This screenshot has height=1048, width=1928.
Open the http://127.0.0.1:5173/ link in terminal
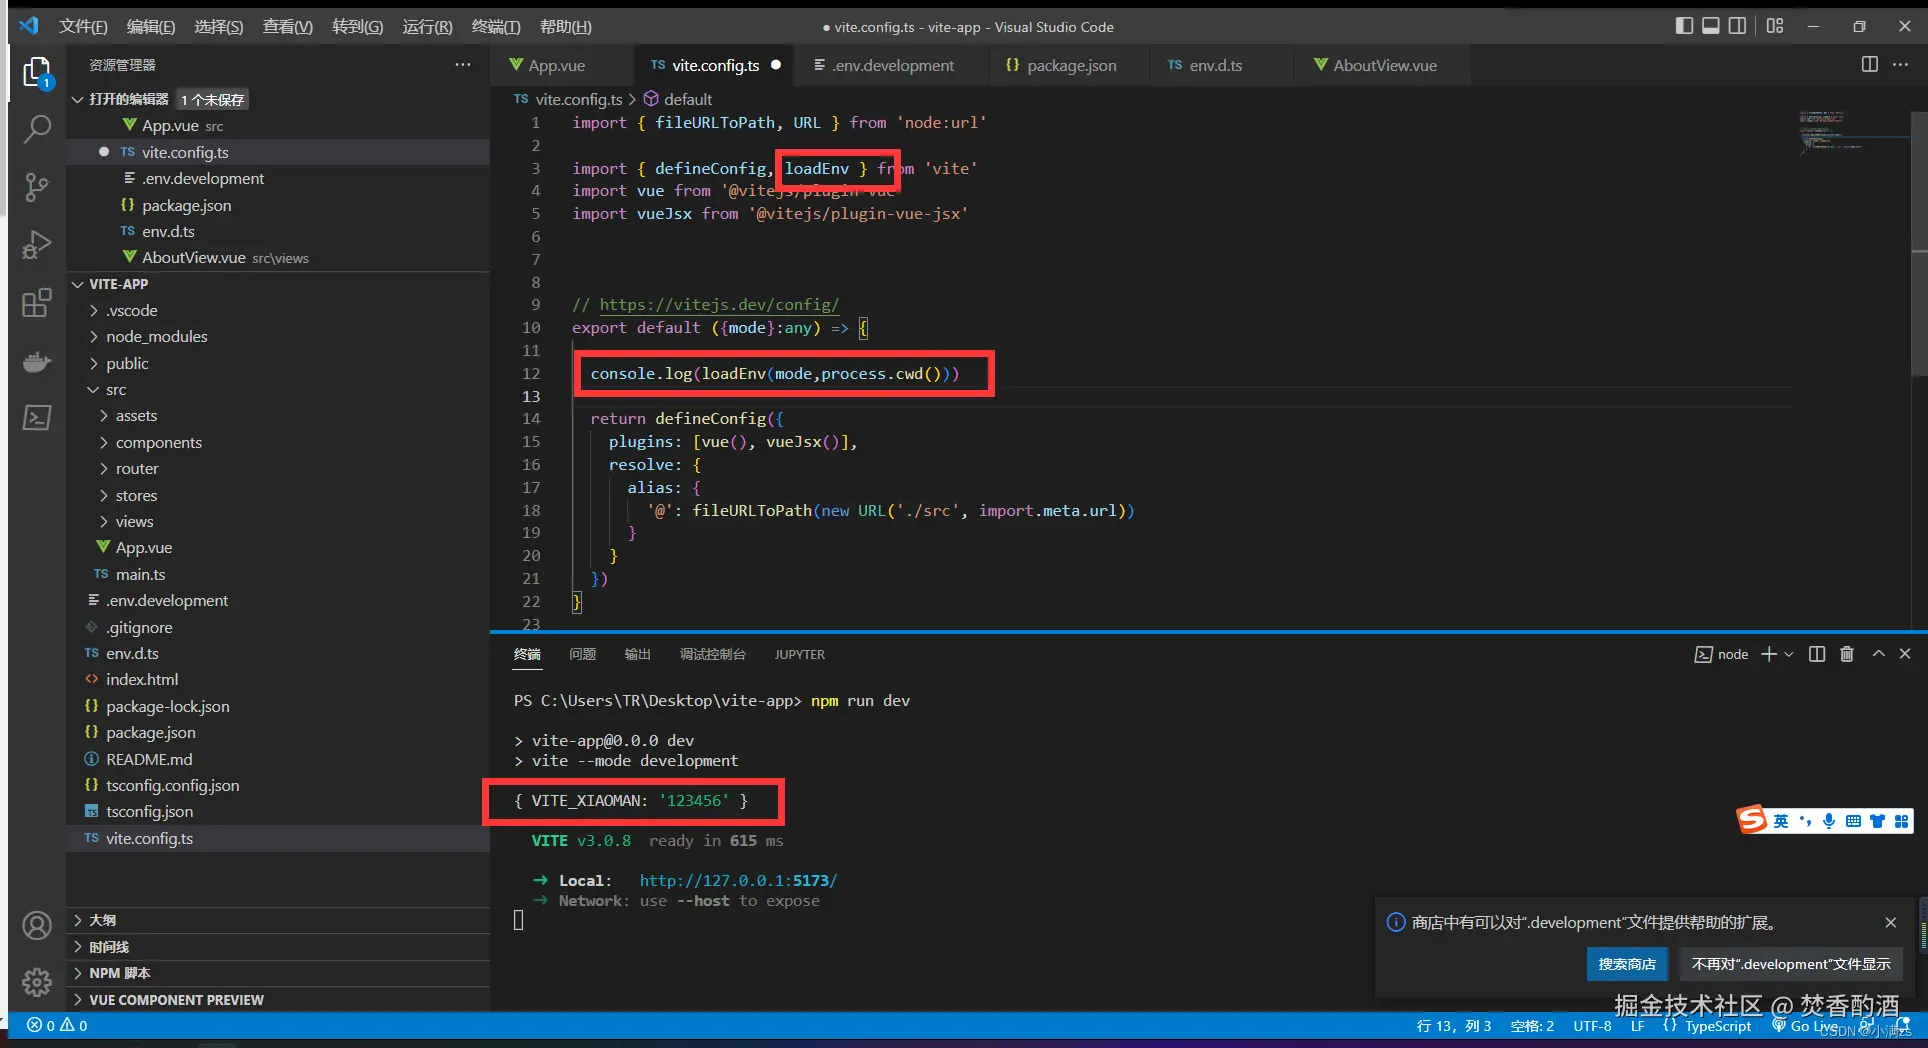(738, 881)
